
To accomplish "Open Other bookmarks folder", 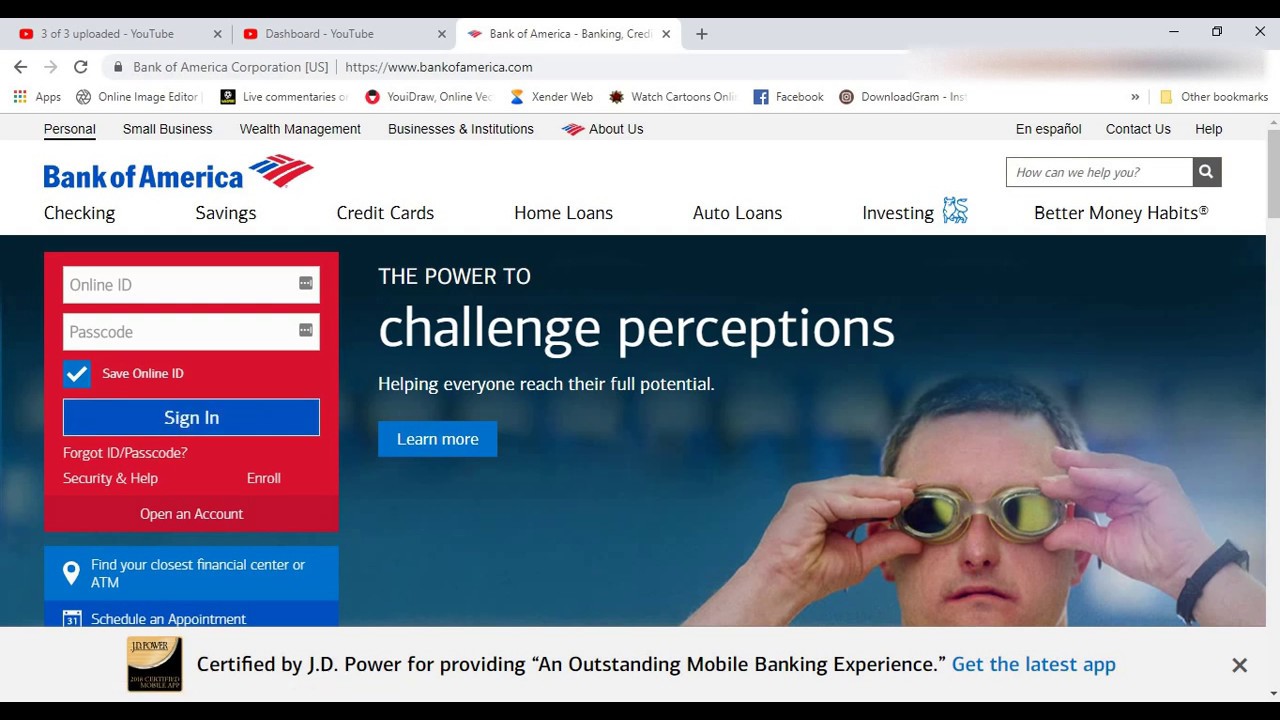I will pyautogui.click(x=1213, y=97).
